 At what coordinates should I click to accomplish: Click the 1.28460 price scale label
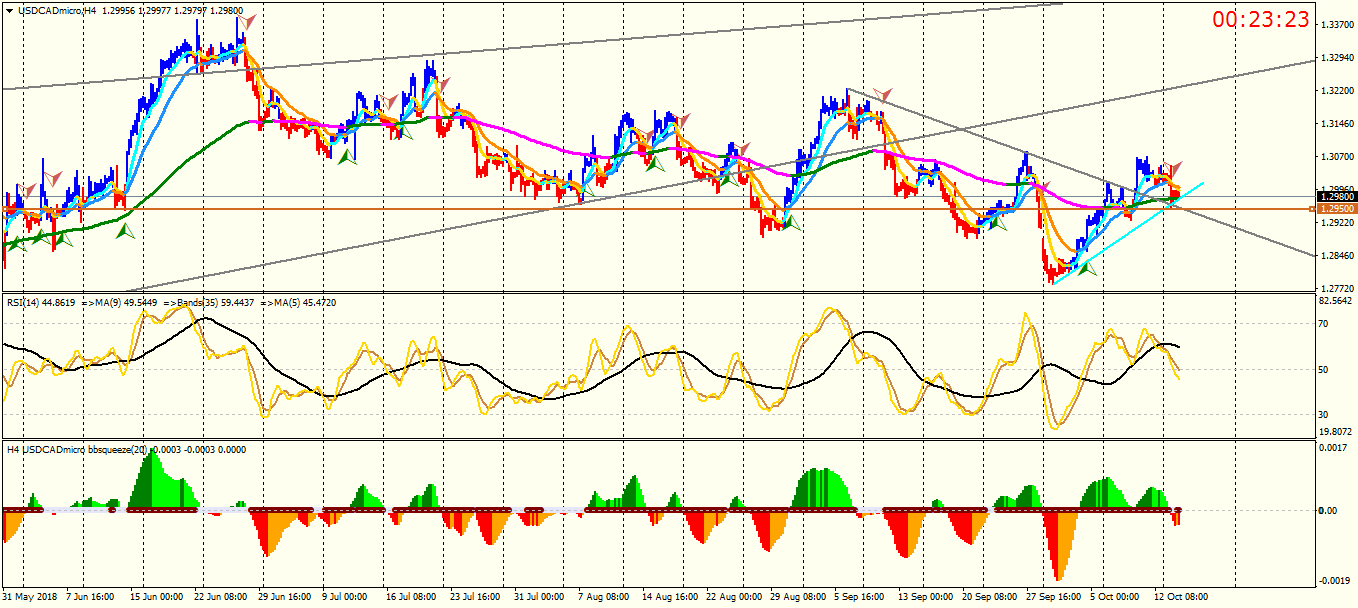[1337, 256]
